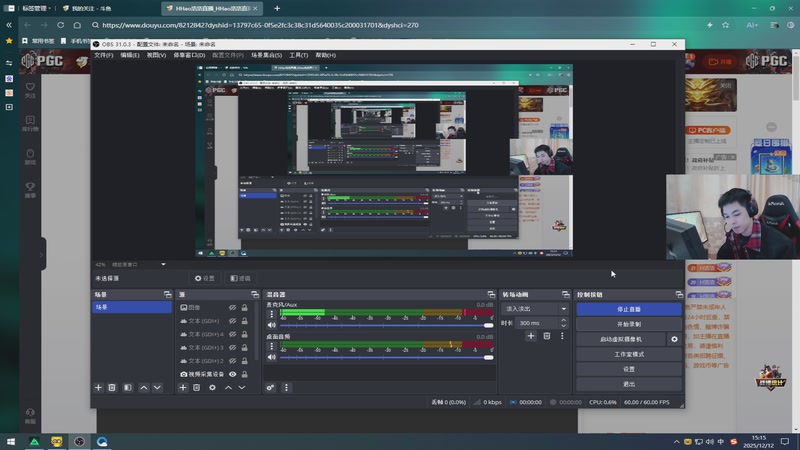
Task: Open transition properties three-dot menu
Action: coord(562,336)
